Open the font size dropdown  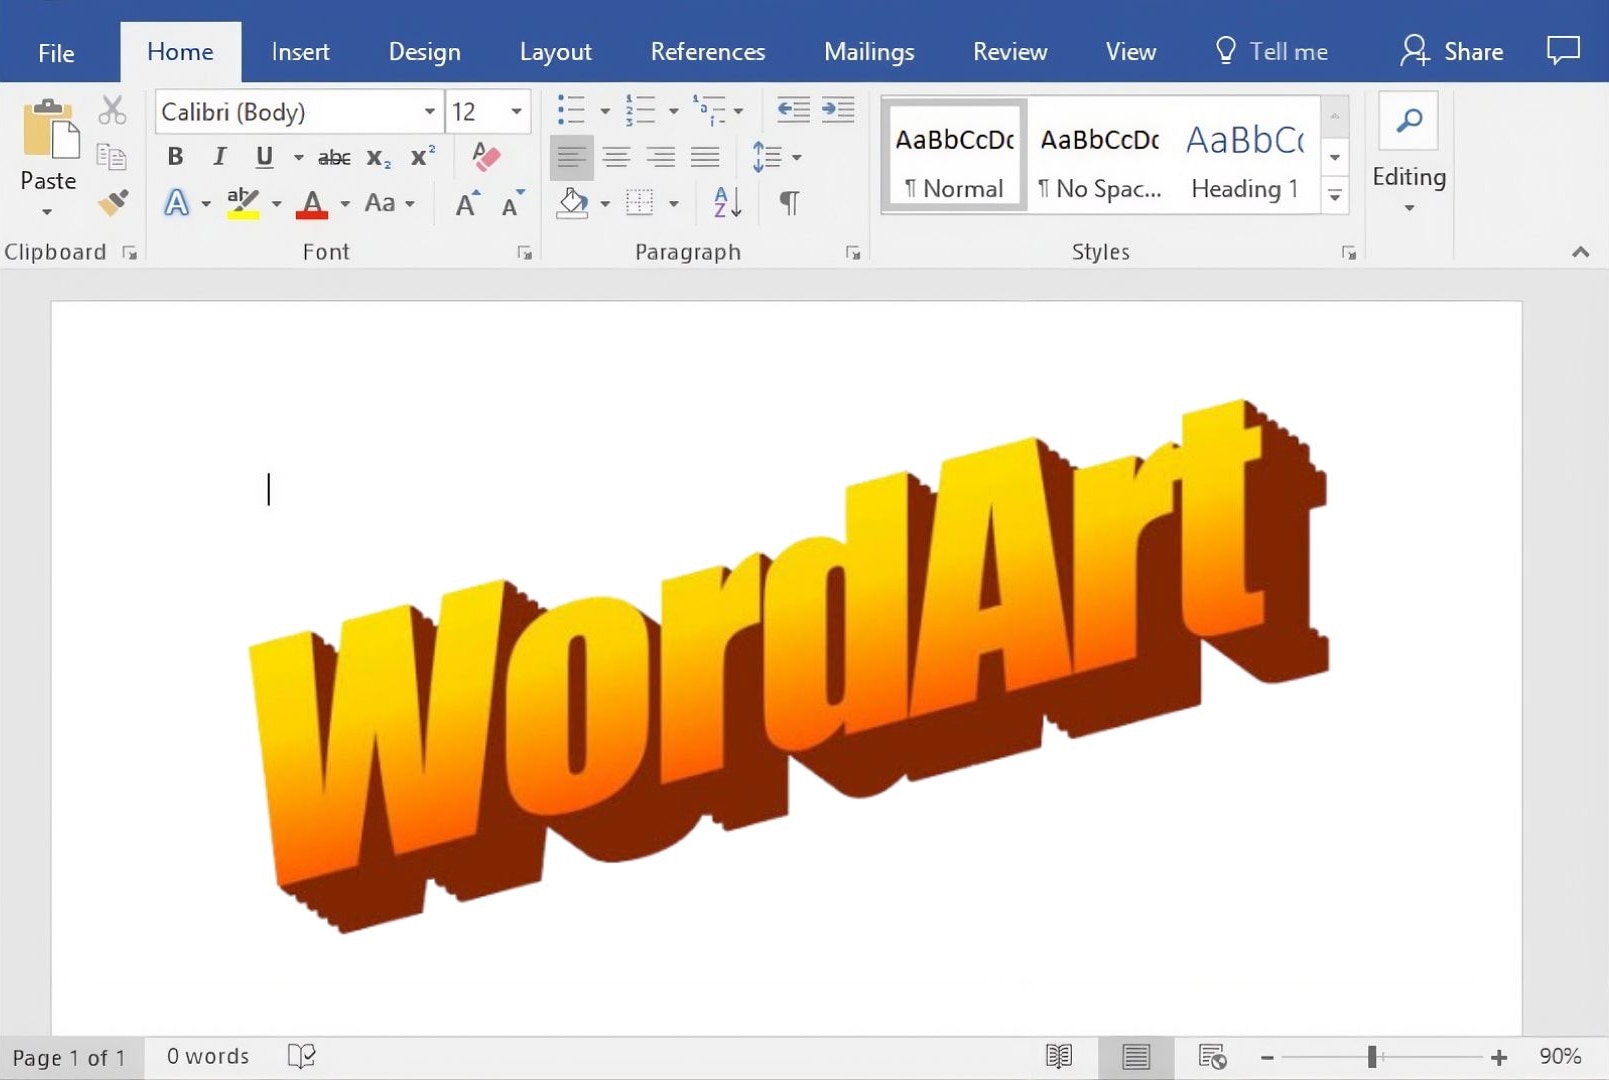pos(516,111)
